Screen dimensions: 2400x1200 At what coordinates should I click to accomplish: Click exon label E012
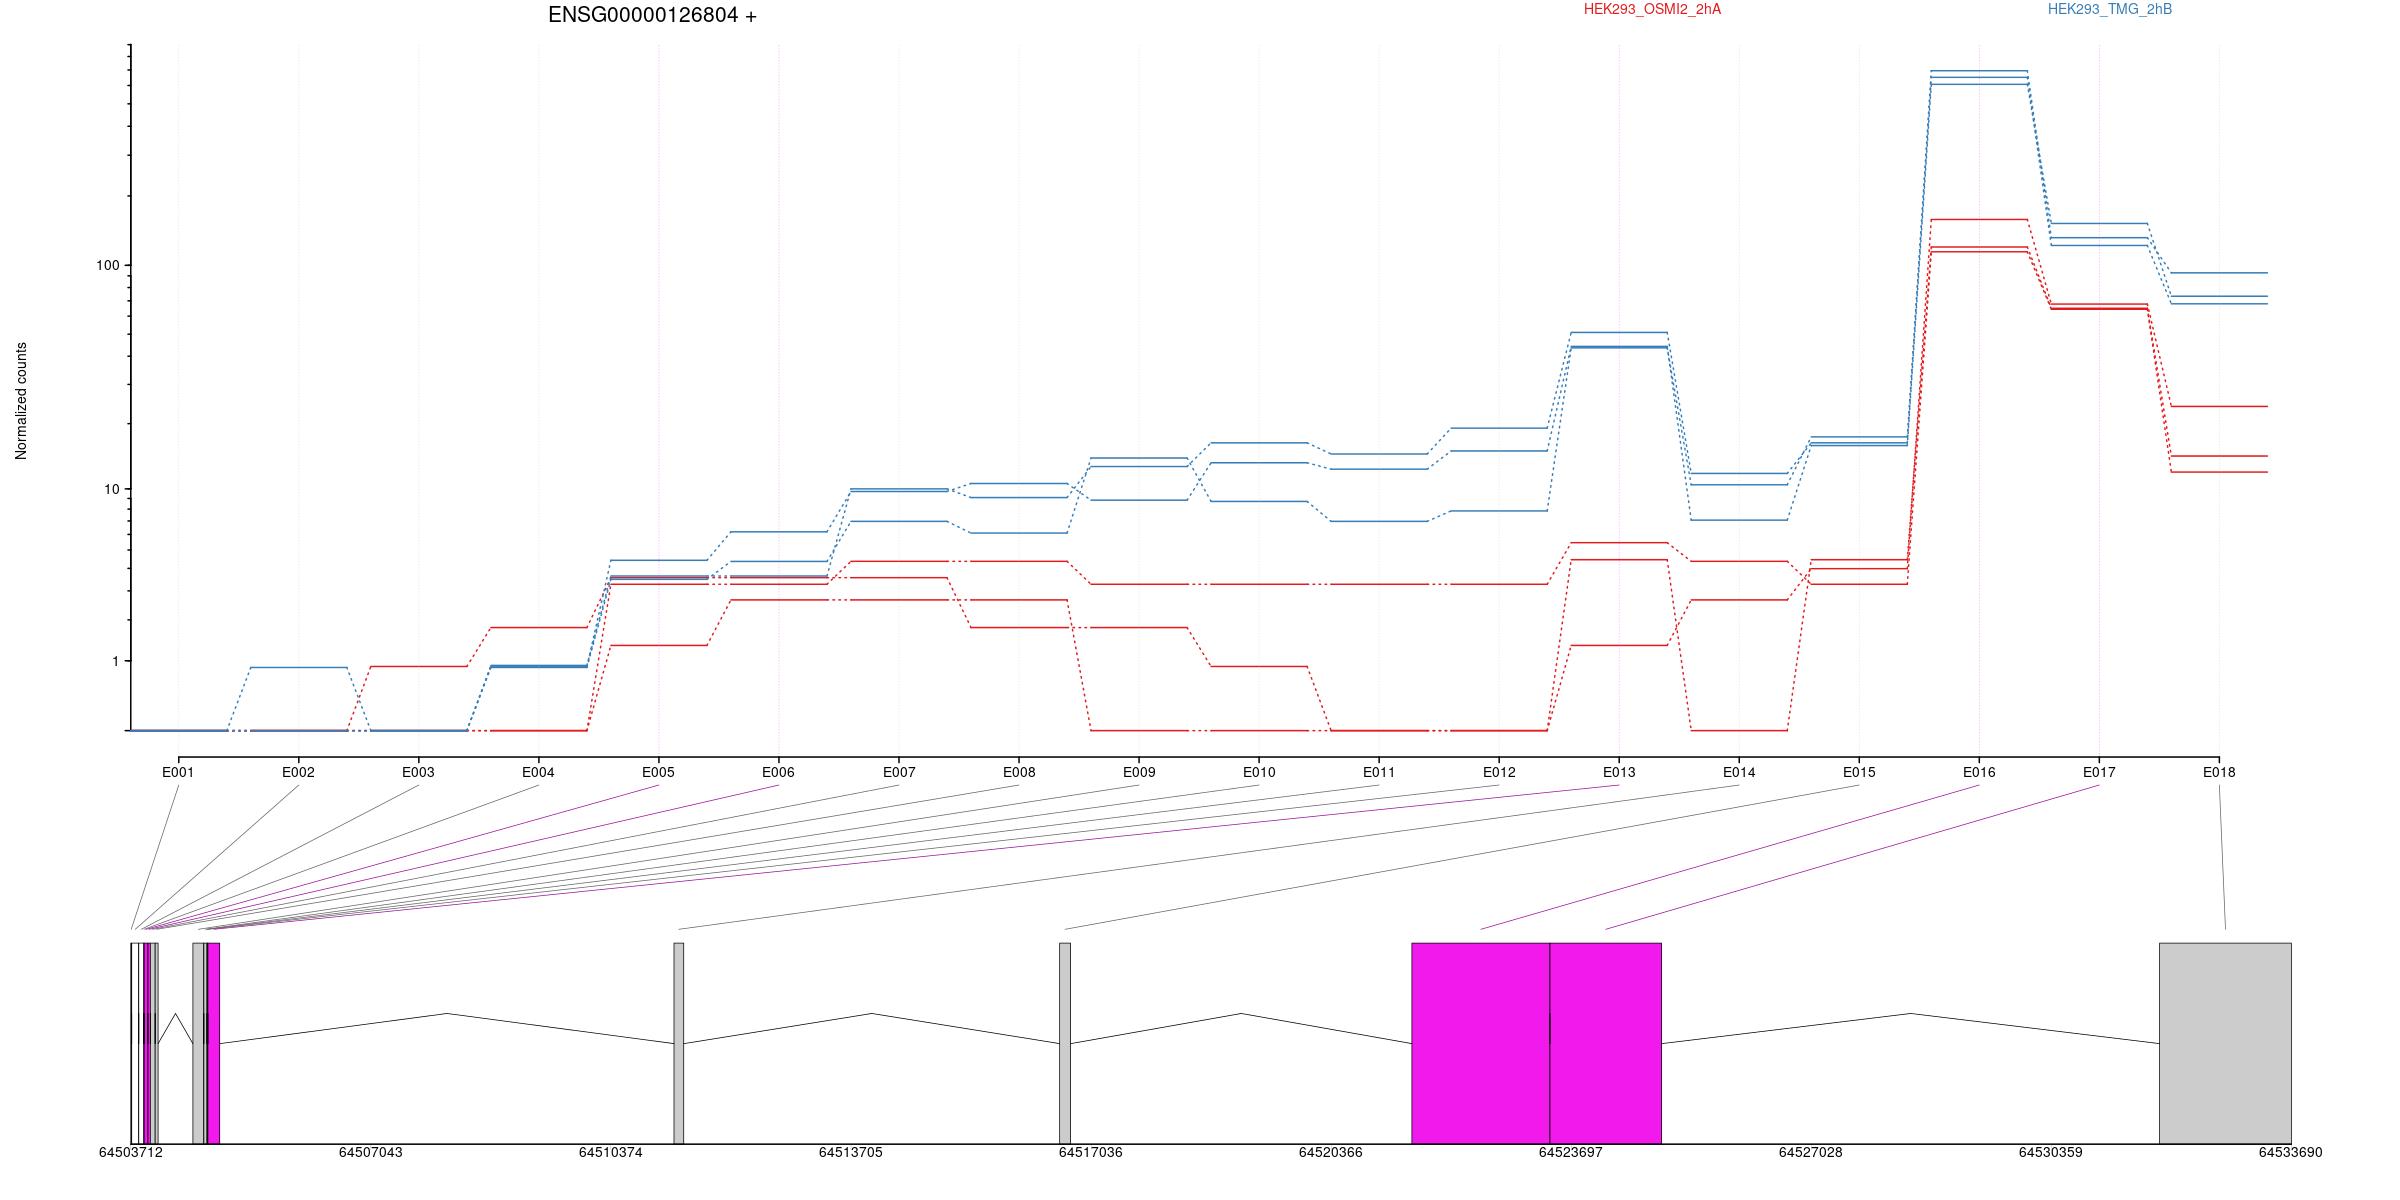(x=1499, y=772)
